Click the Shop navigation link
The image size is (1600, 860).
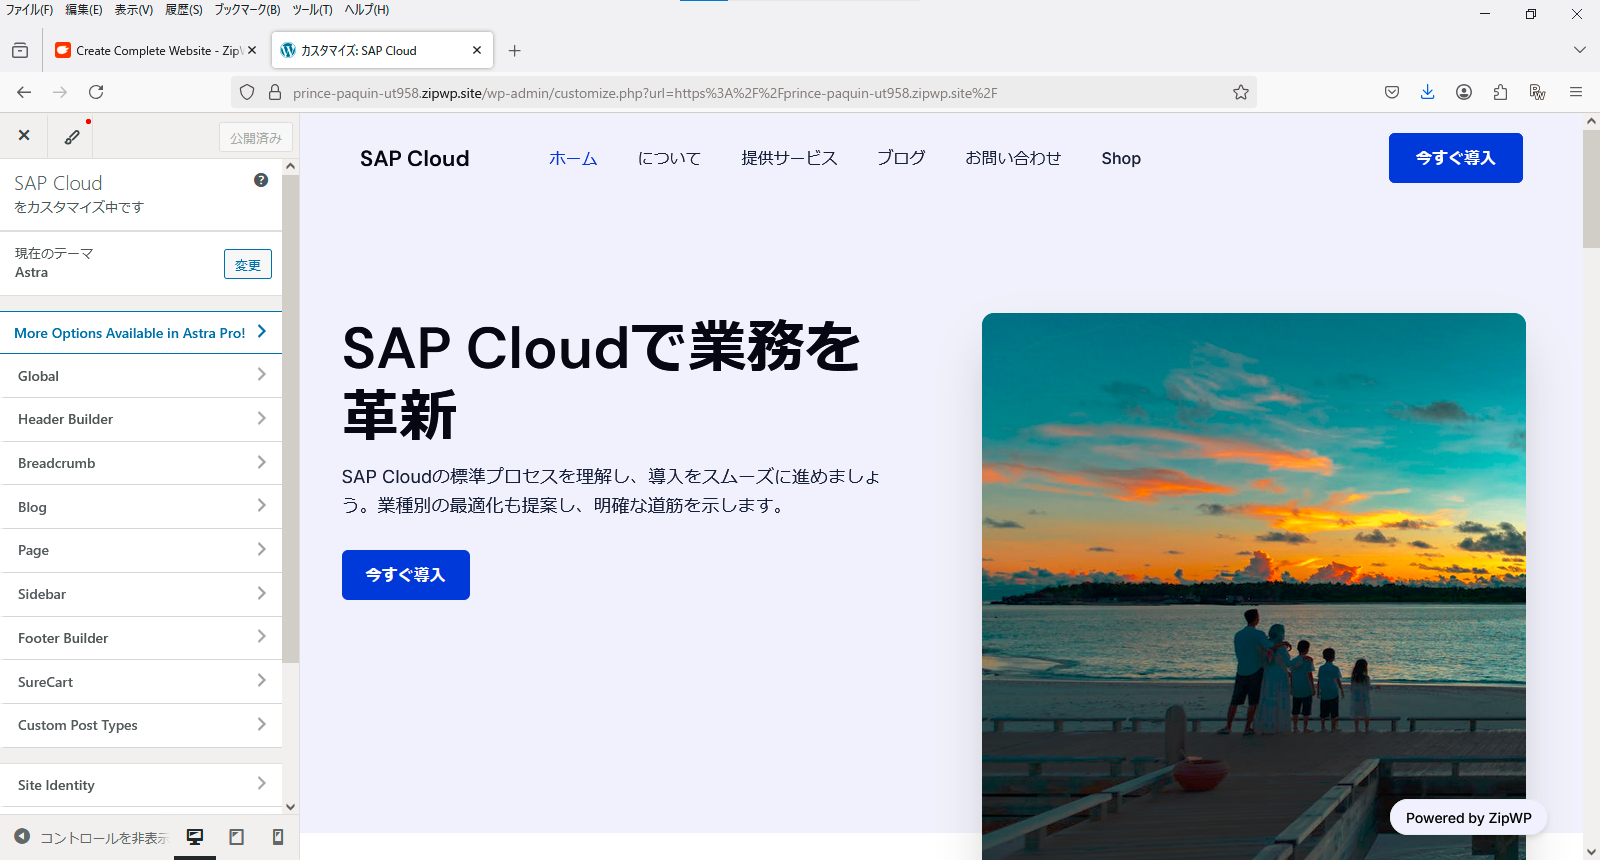1121,158
